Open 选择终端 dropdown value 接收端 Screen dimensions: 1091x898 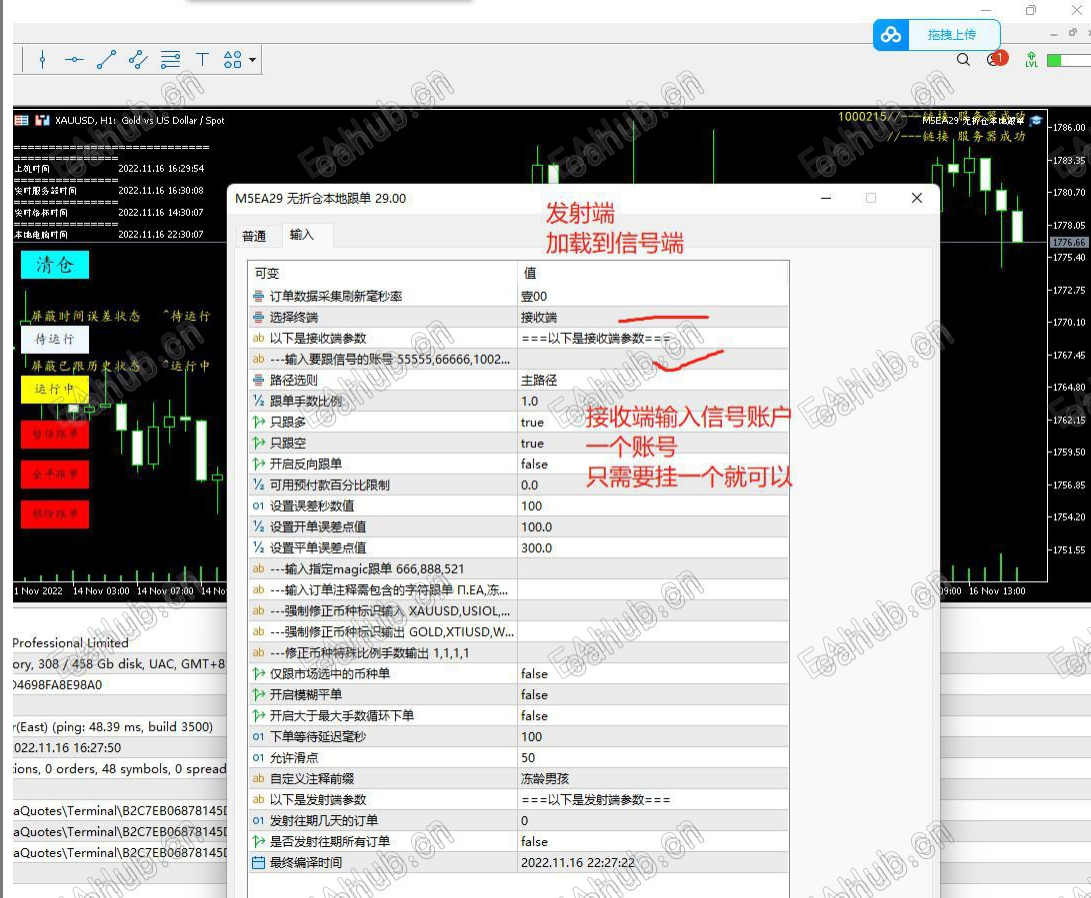point(653,317)
